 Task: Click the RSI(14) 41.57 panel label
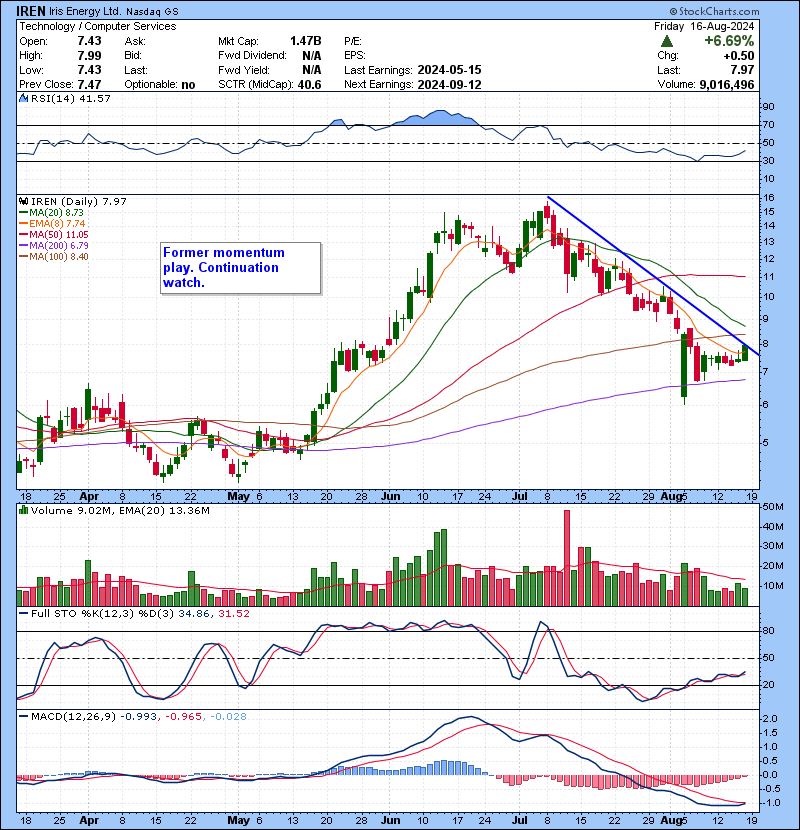(70, 98)
